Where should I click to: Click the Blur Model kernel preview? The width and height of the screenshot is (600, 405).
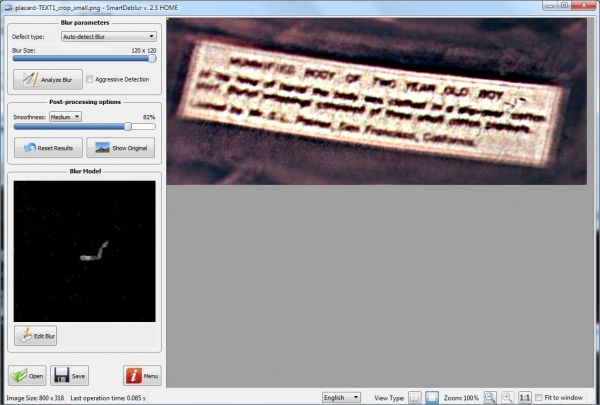(x=85, y=251)
